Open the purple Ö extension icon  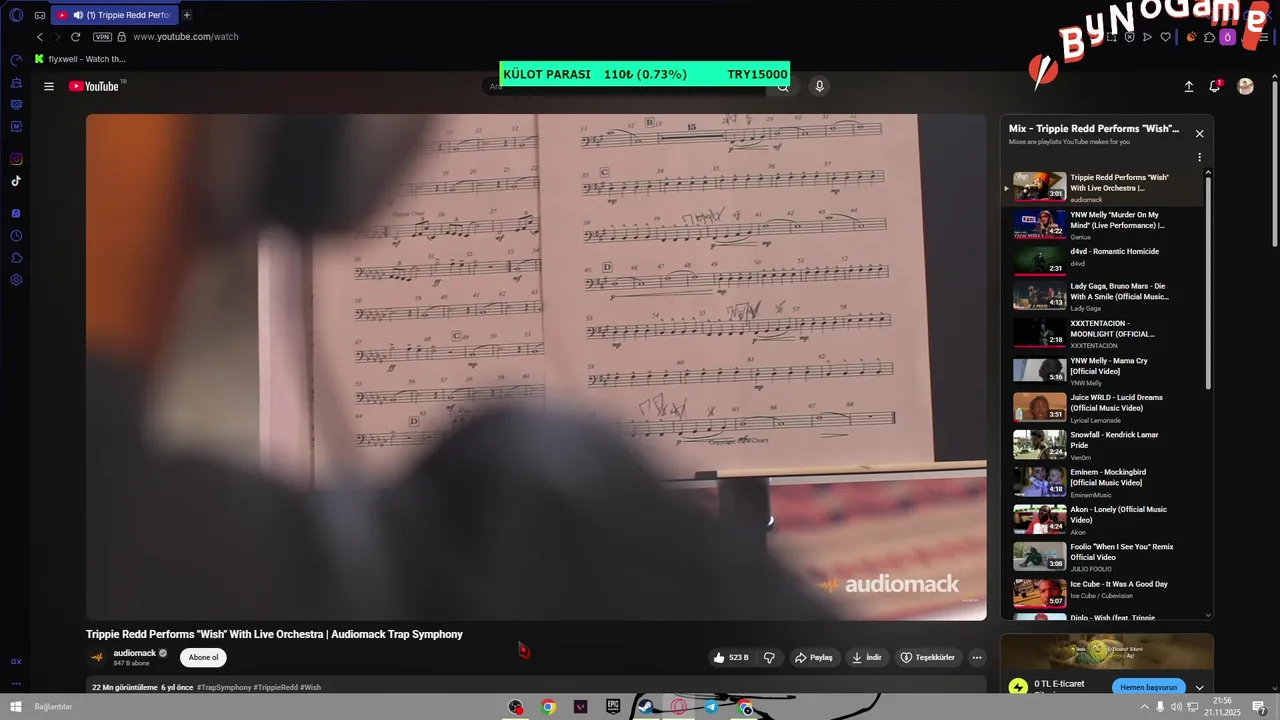[1228, 37]
